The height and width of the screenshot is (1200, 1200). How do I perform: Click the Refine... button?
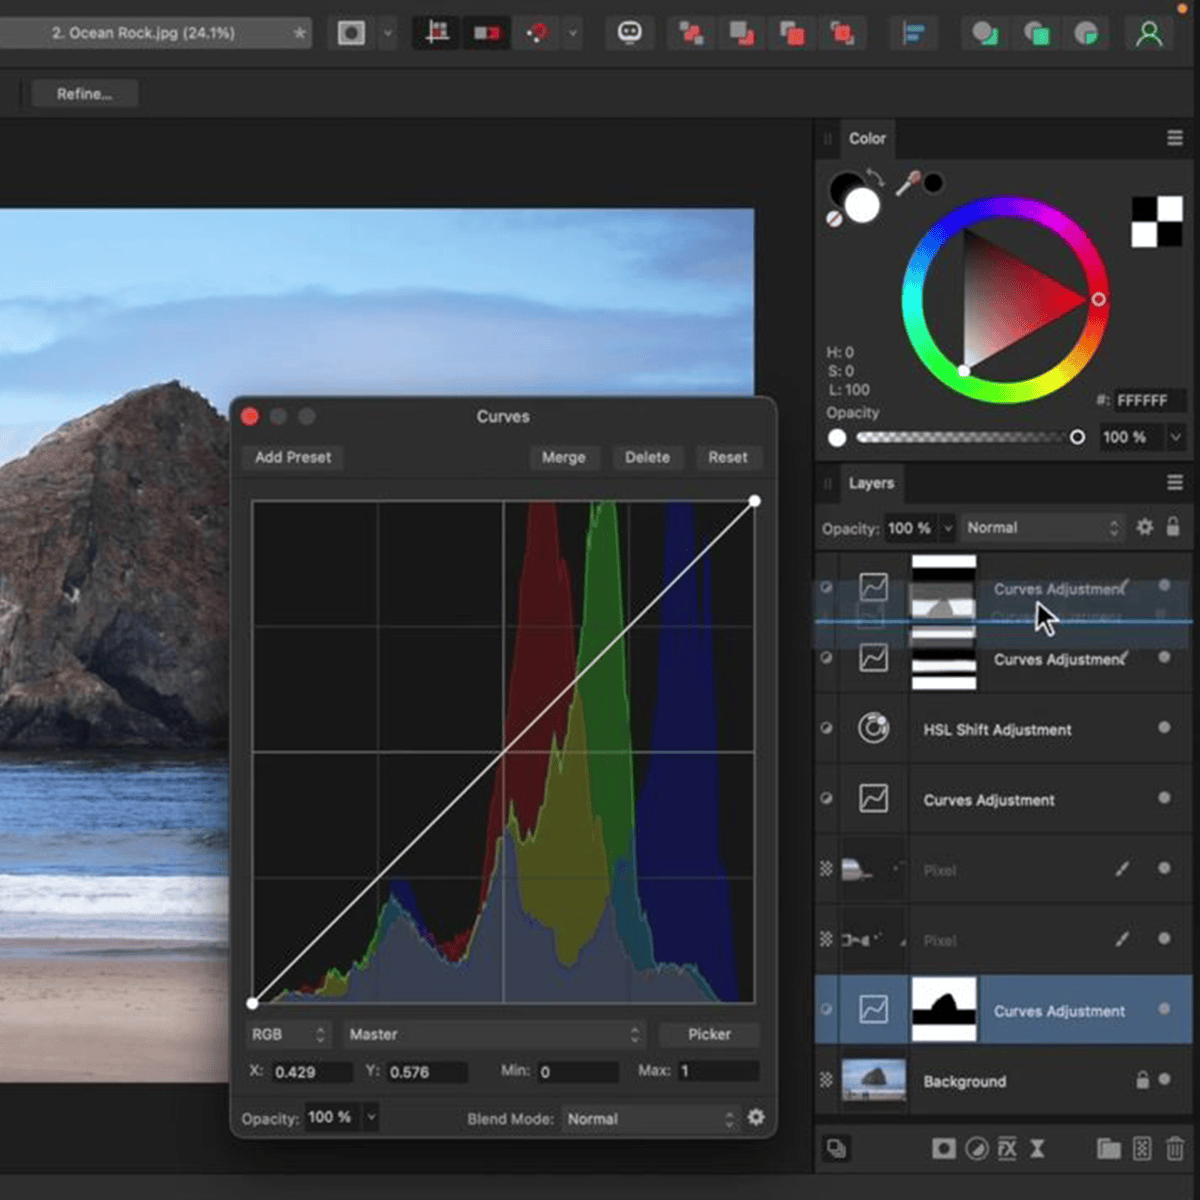click(84, 94)
